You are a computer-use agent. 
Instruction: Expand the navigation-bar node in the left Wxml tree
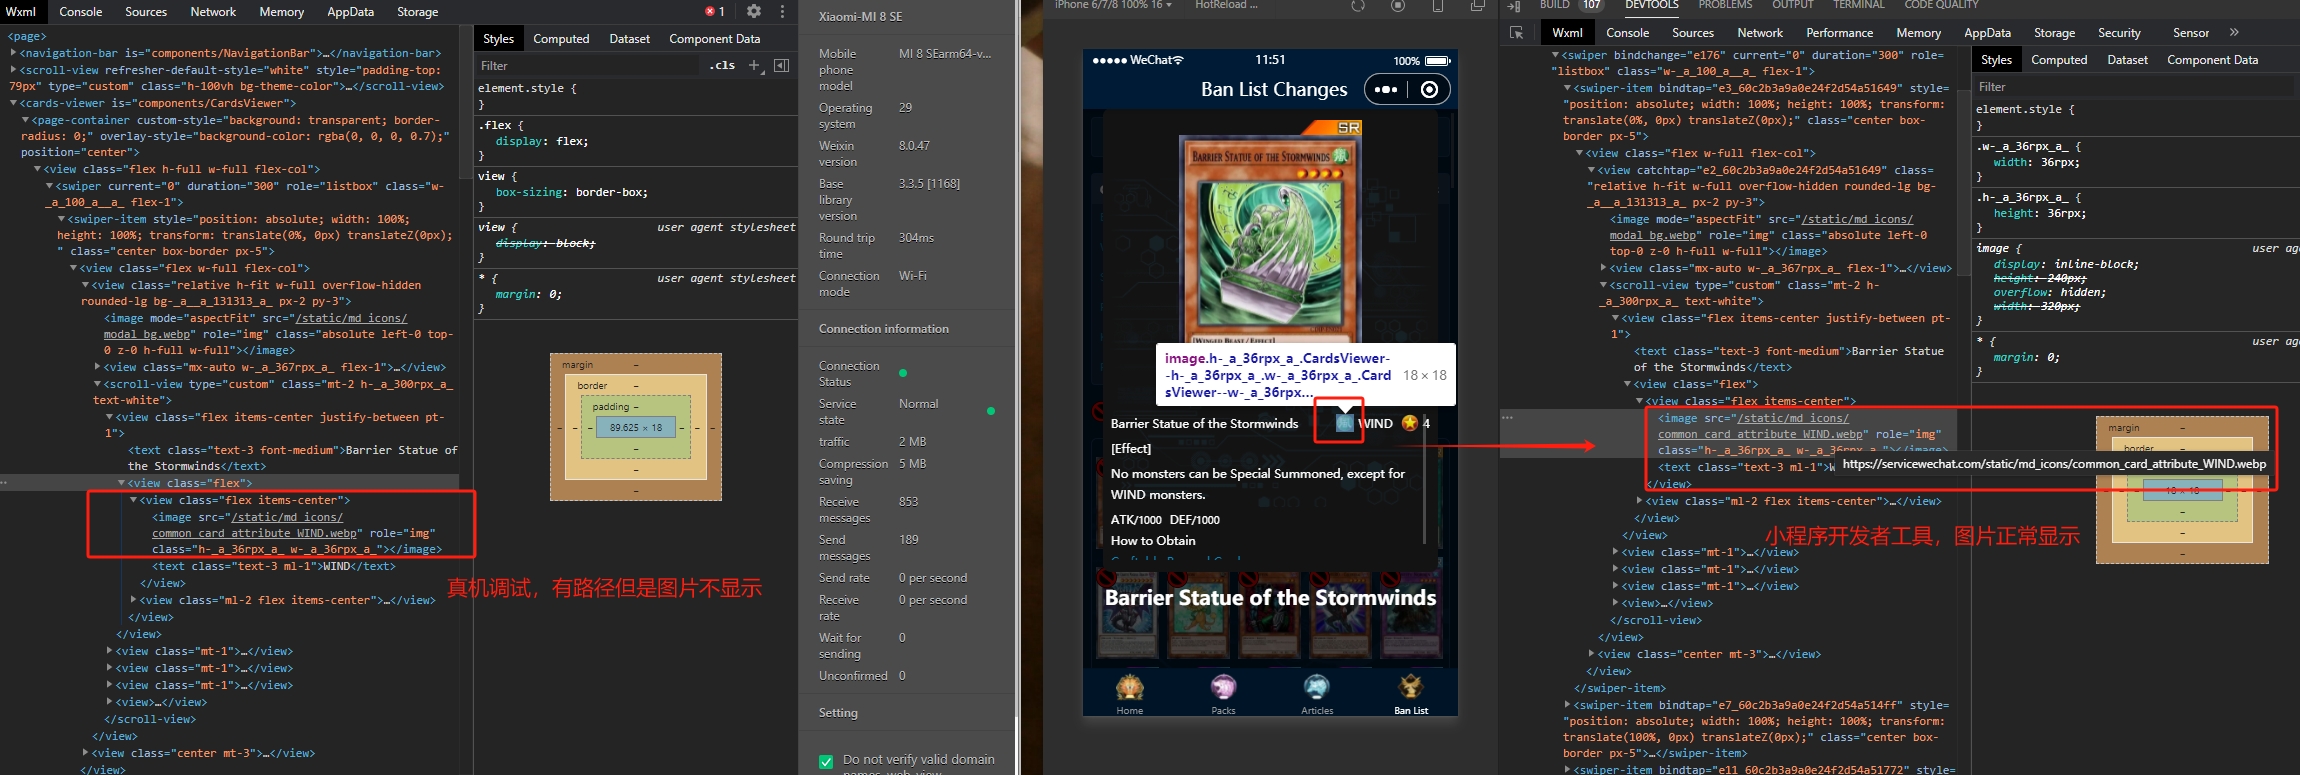pyautogui.click(x=14, y=53)
